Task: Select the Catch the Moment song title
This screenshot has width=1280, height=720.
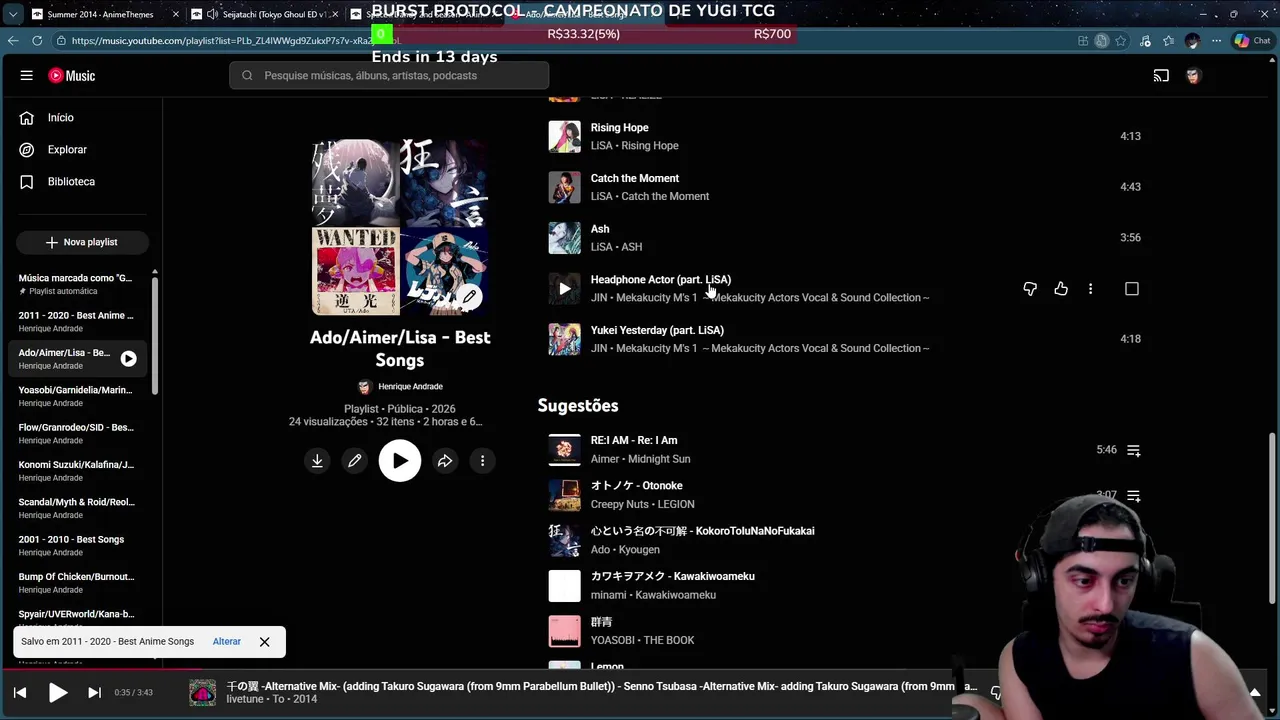Action: coord(634,179)
